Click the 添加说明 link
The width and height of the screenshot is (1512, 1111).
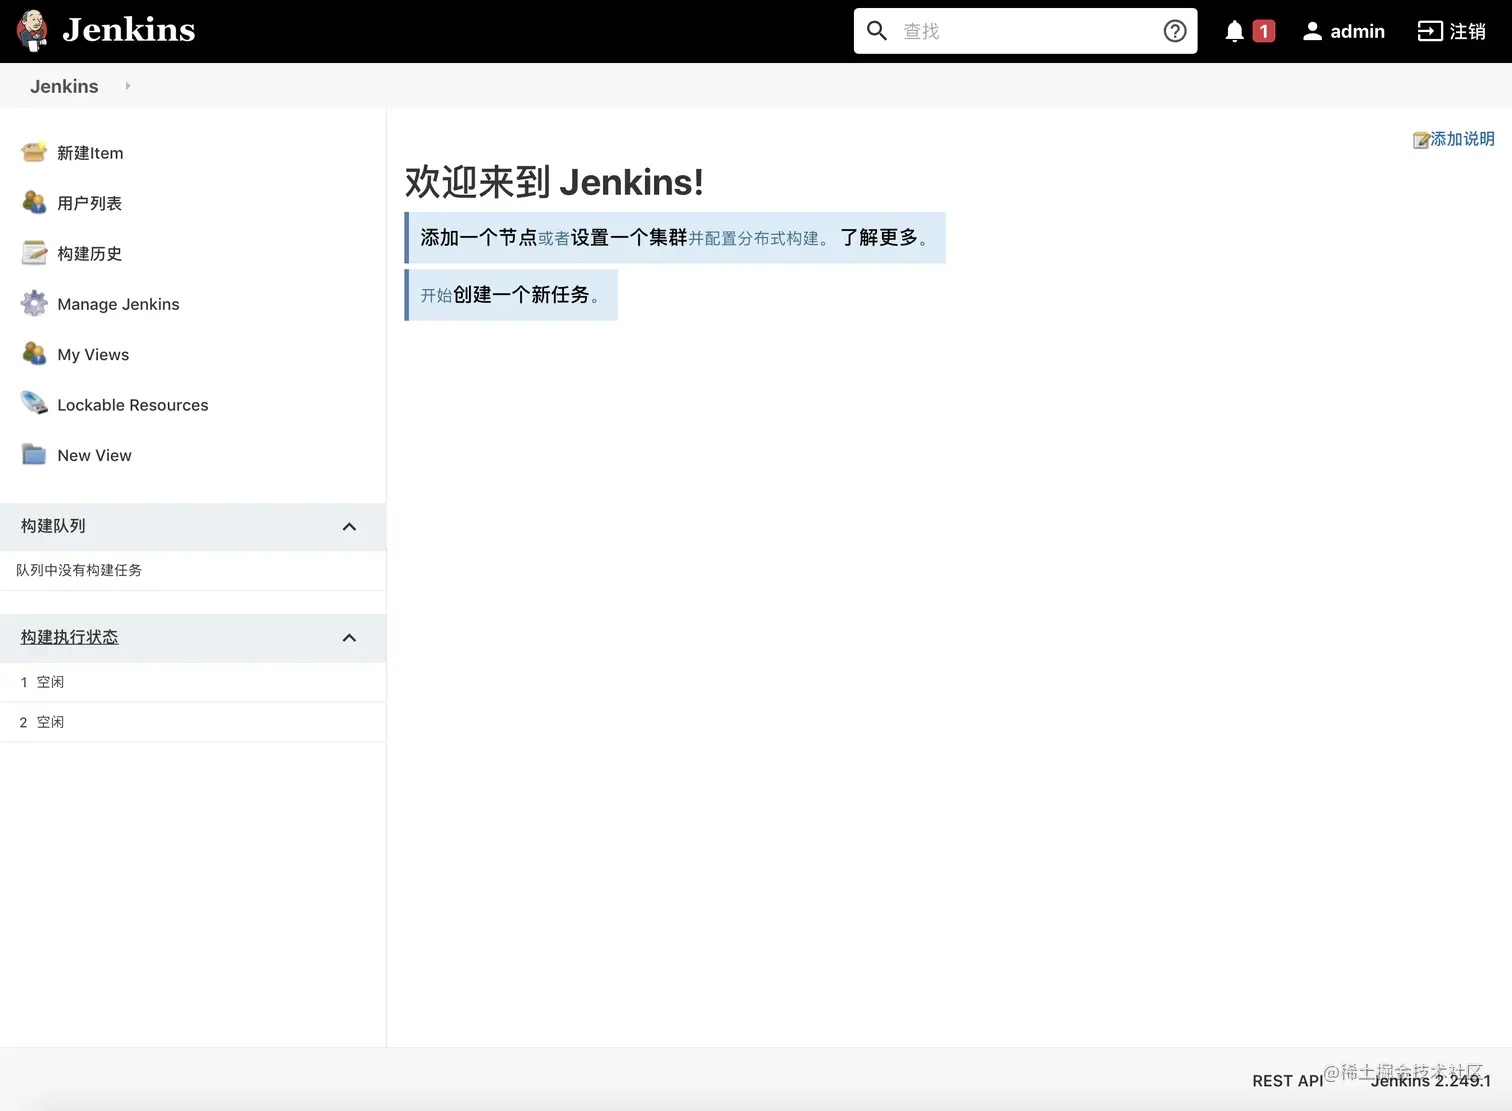coord(1462,139)
